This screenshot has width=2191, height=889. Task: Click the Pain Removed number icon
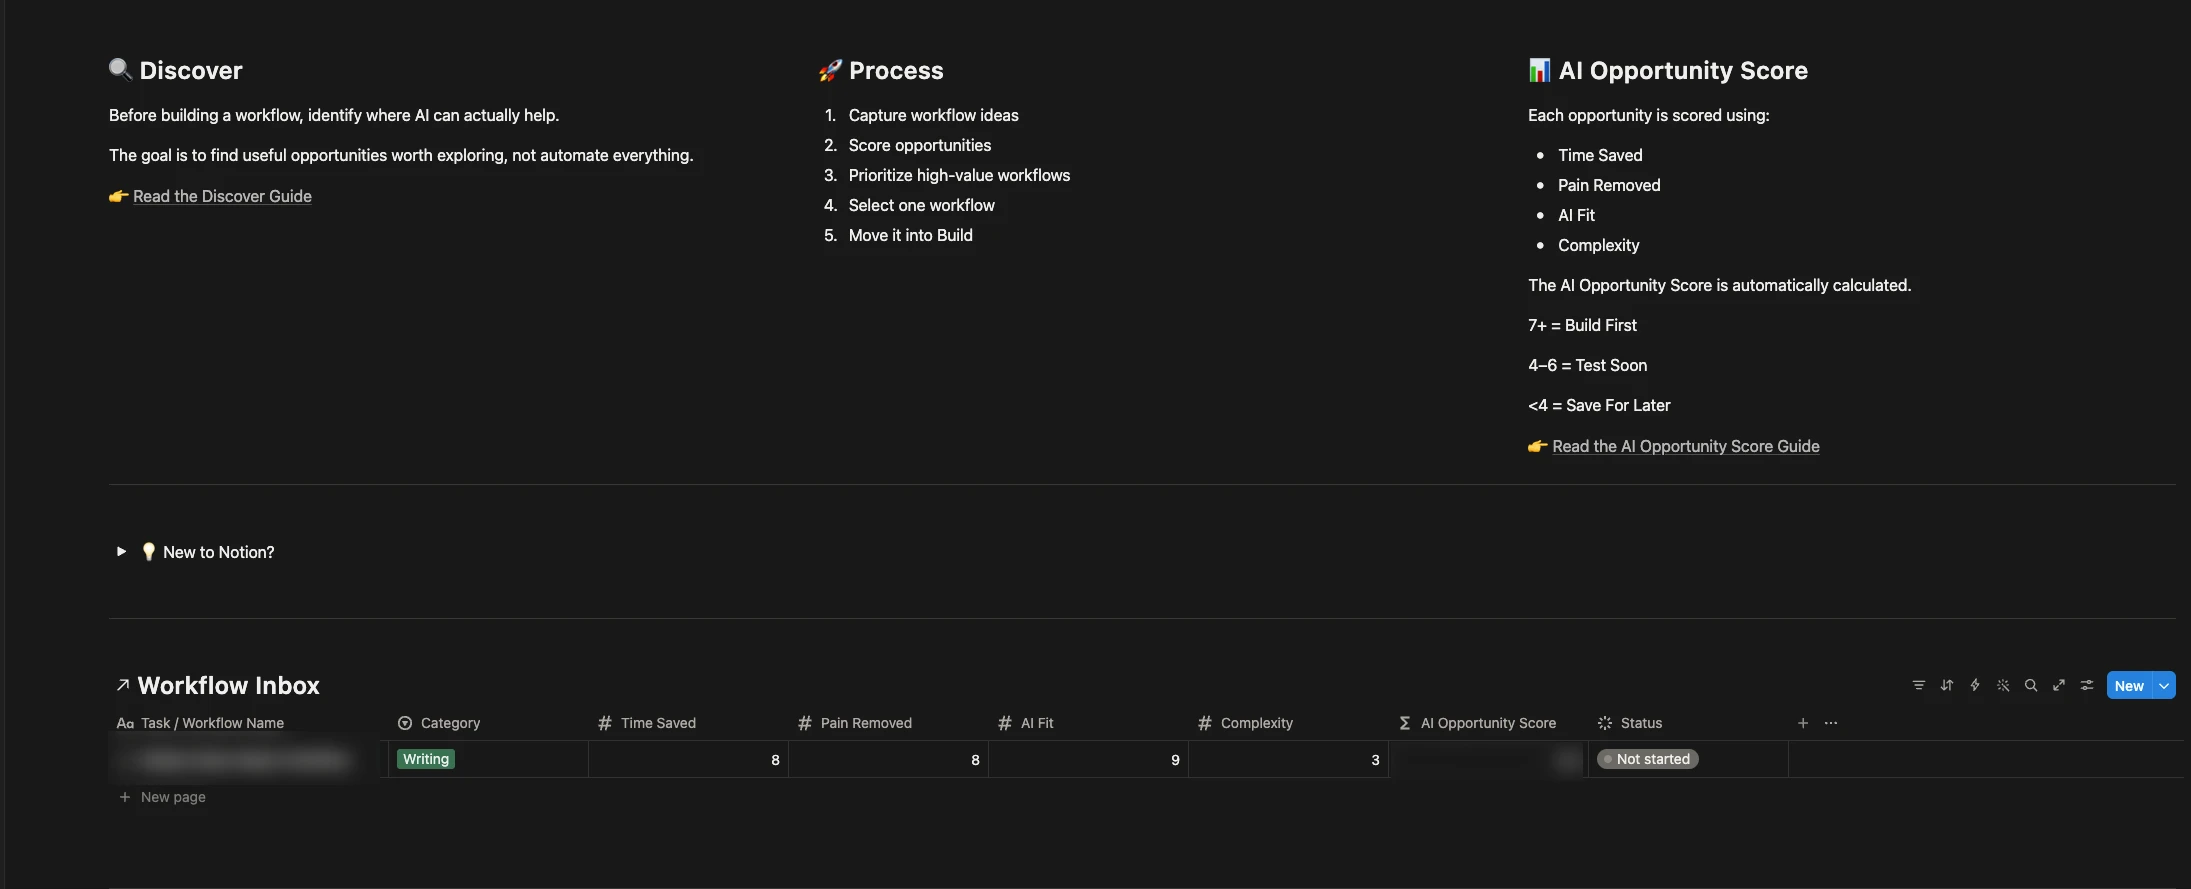pos(805,723)
